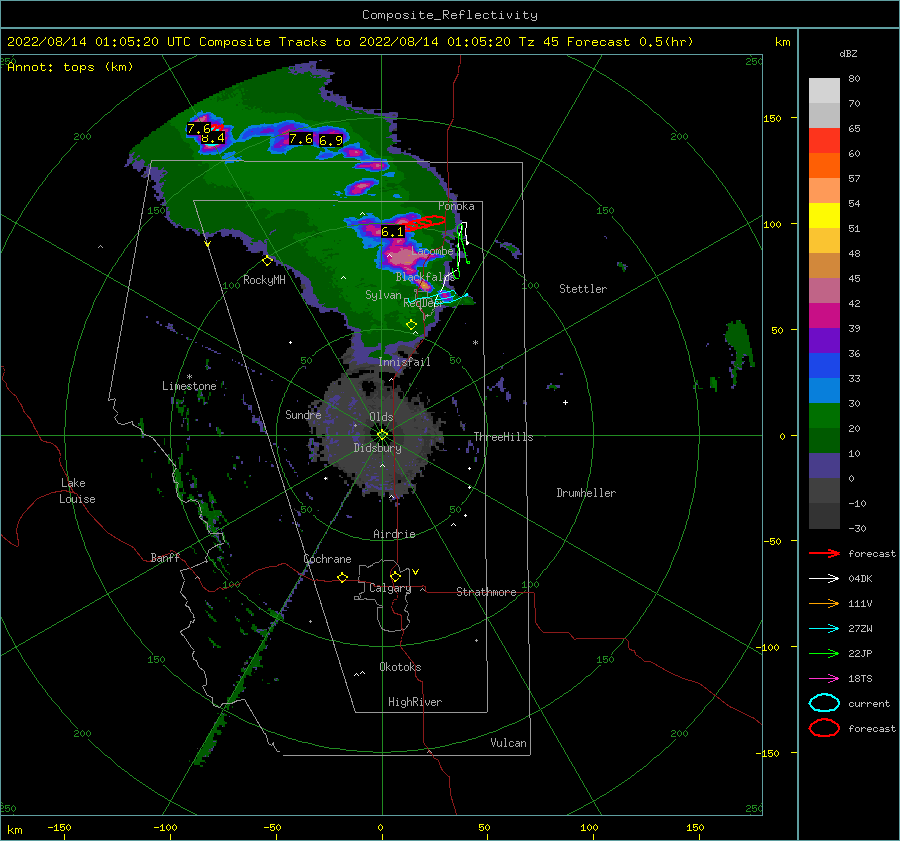Click the Ponoka city label
The height and width of the screenshot is (841, 900).
click(x=456, y=206)
